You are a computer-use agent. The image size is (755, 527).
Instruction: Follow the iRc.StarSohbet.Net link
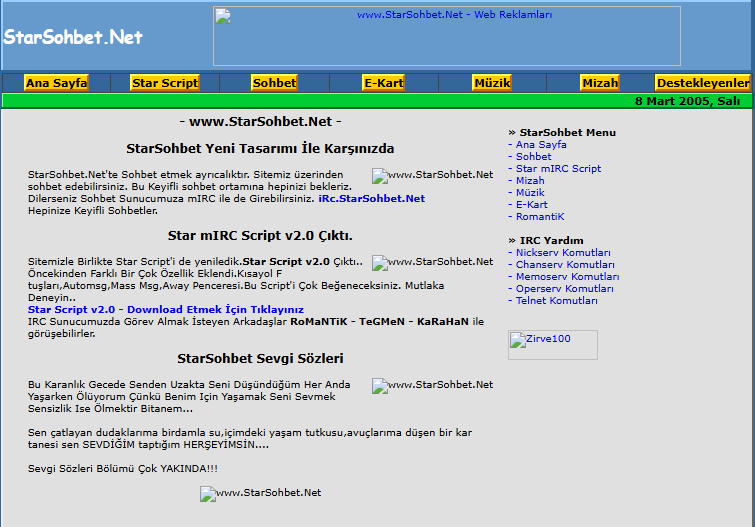pyautogui.click(x=372, y=198)
